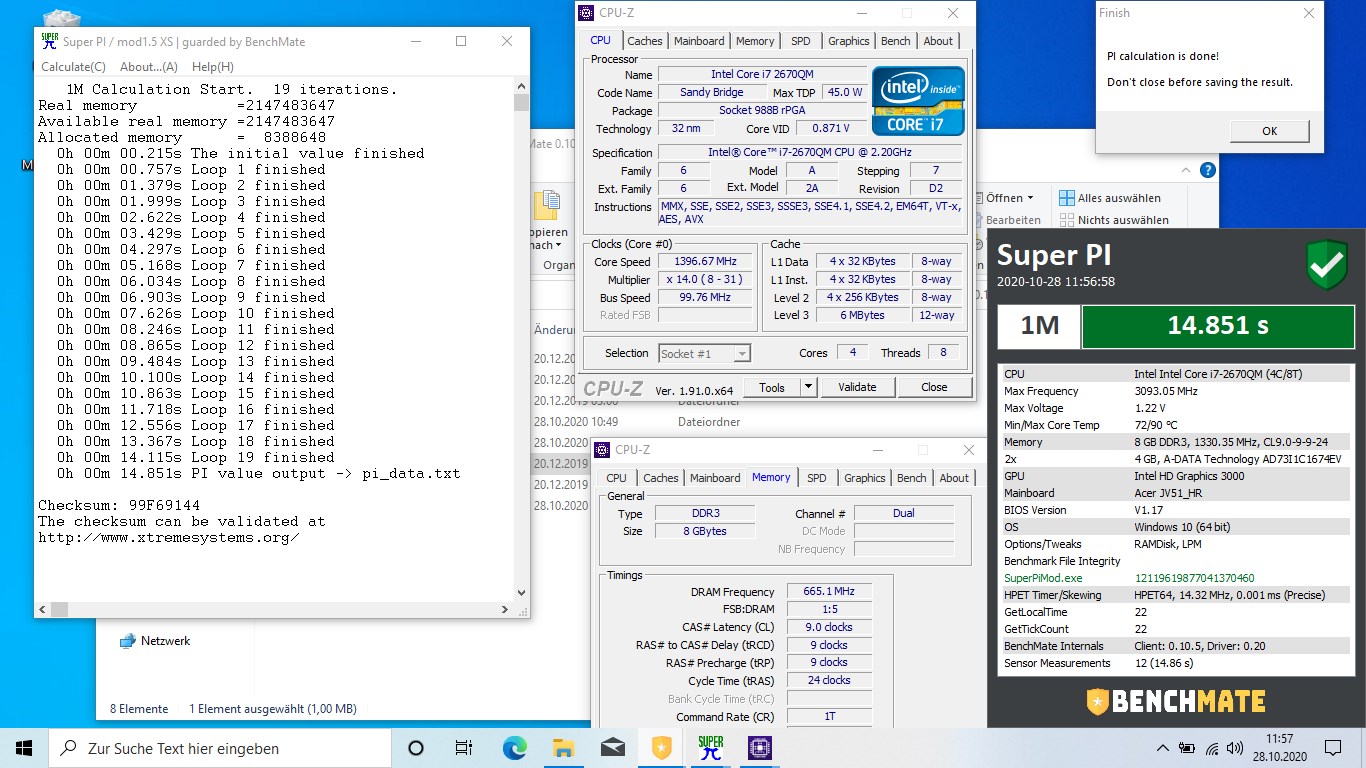Screen dimensions: 1366x768
Task: Open Graphics tab in lower CPU-Z window
Action: click(865, 478)
